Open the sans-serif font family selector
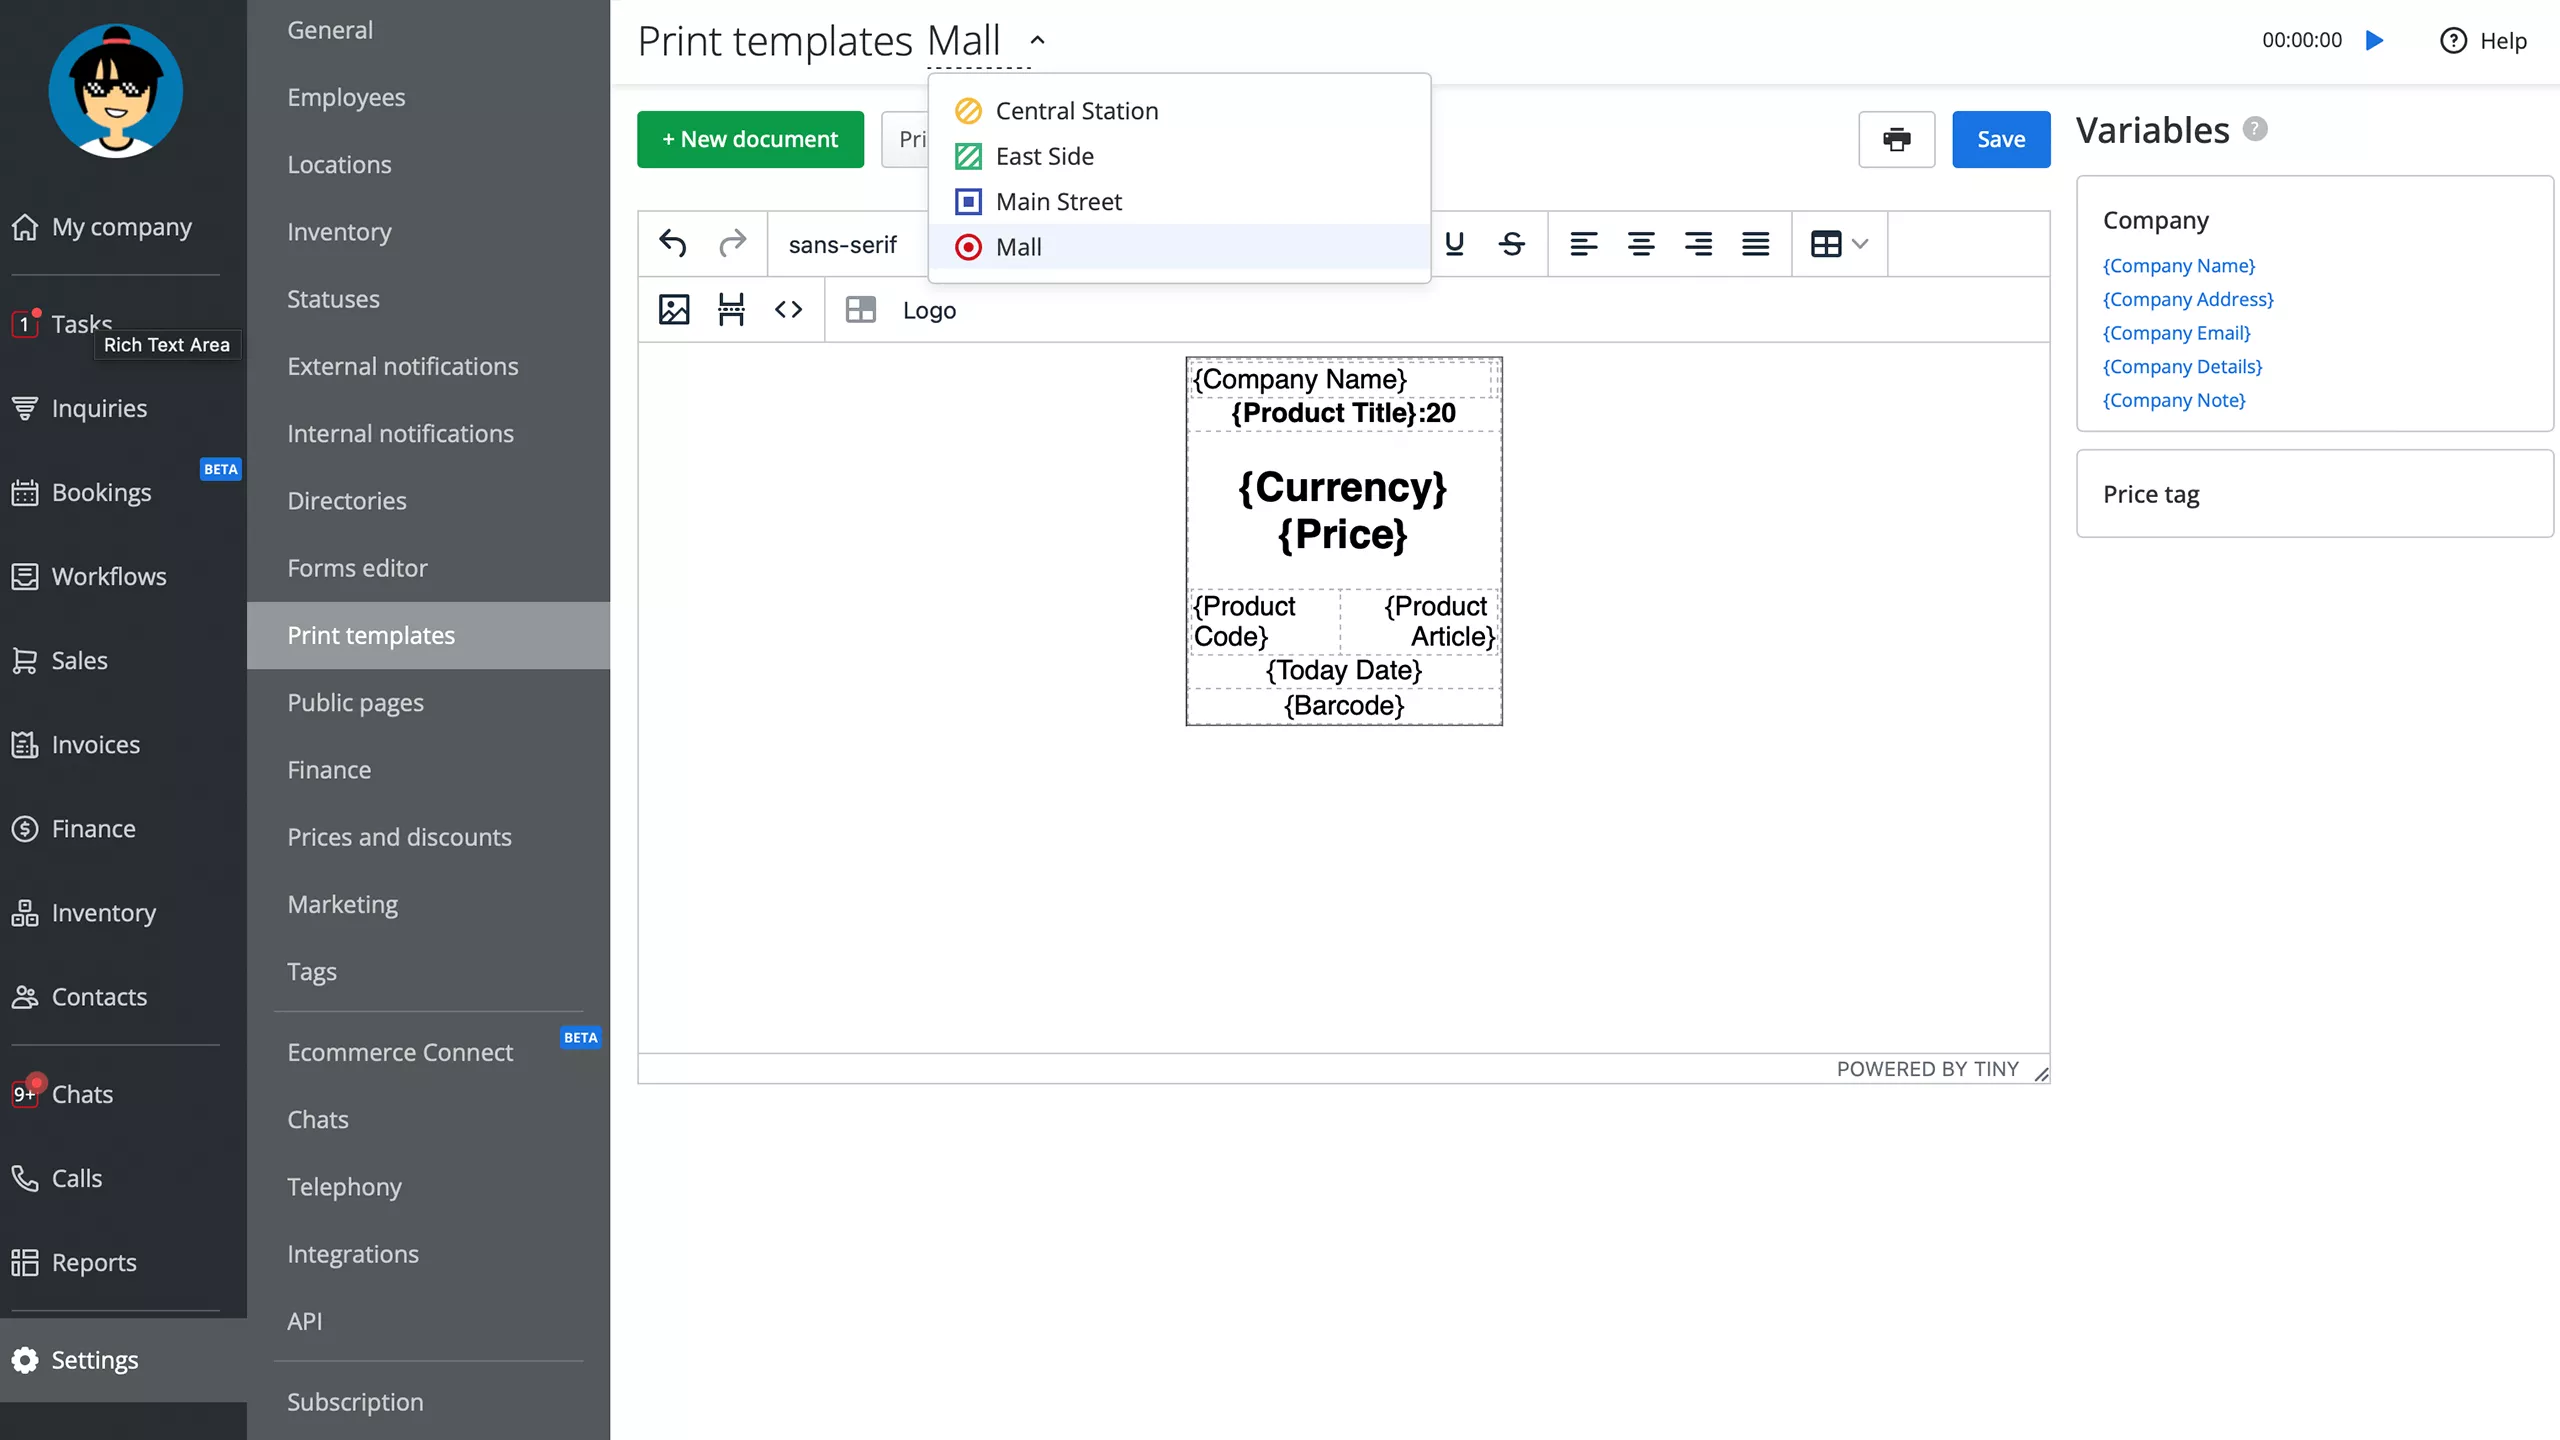The width and height of the screenshot is (2560, 1440). pyautogui.click(x=842, y=244)
